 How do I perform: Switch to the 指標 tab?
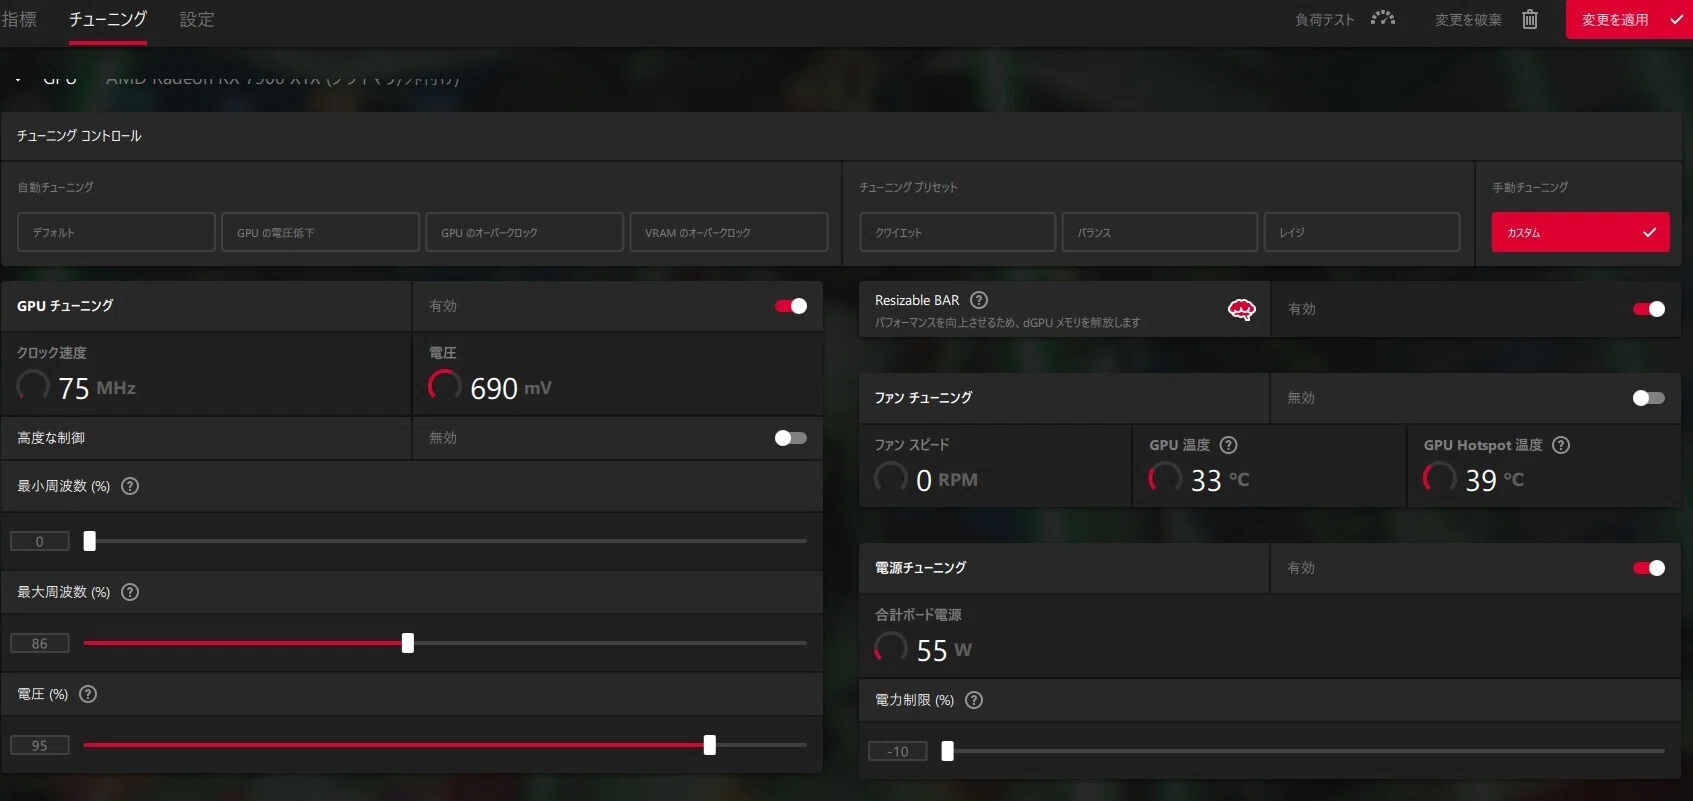[19, 19]
